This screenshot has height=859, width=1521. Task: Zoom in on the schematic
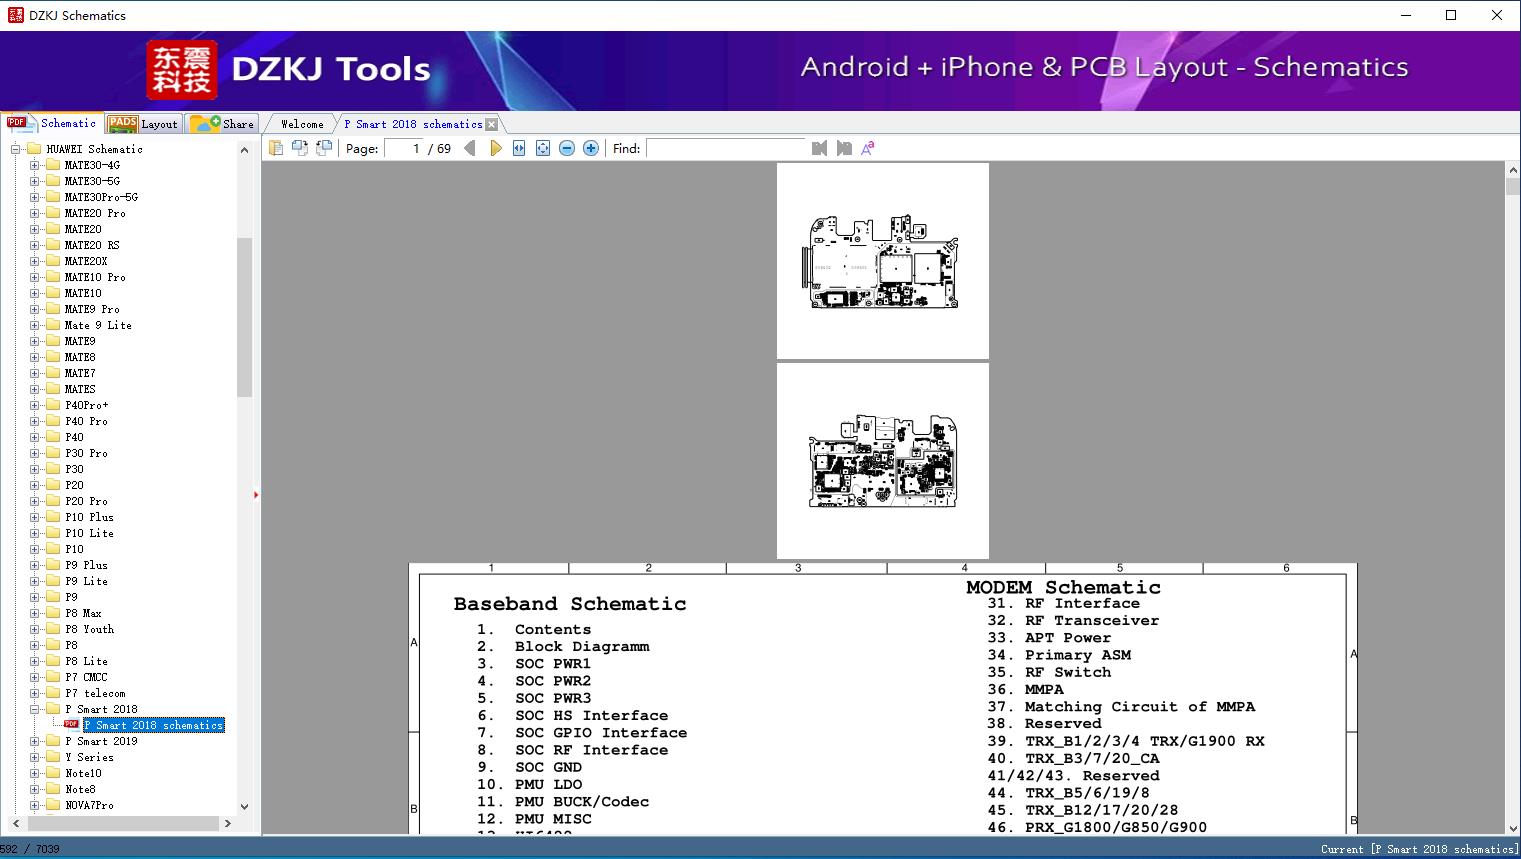[x=591, y=148]
